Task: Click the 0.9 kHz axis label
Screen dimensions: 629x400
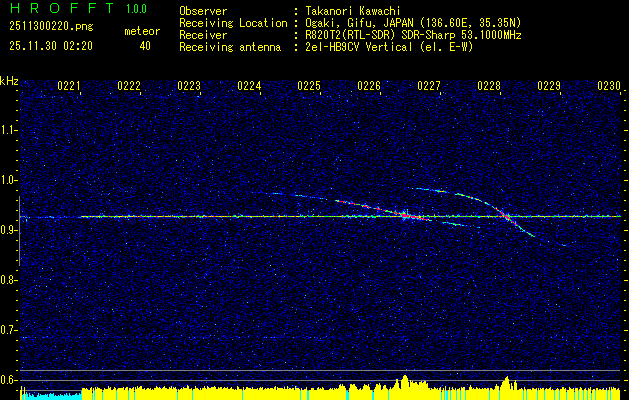Action: point(9,230)
